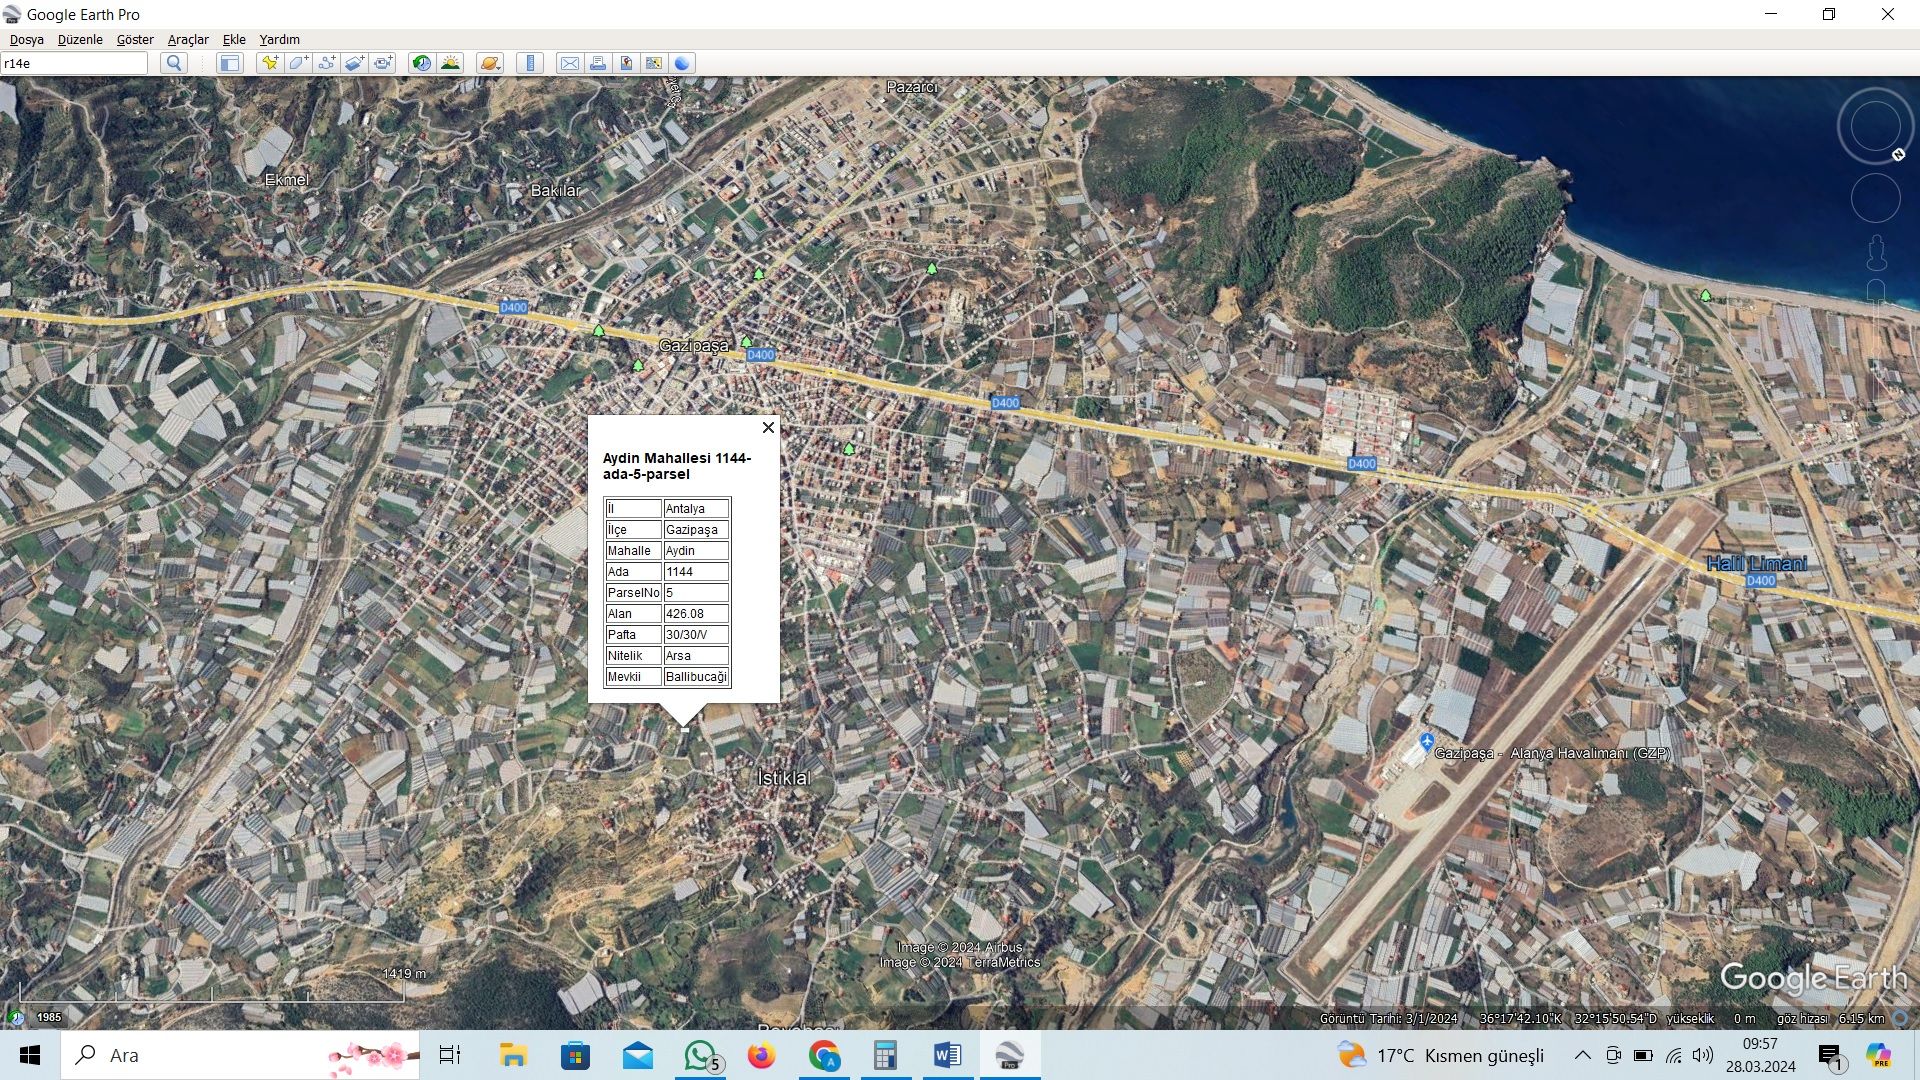Screen dimensions: 1920x1080
Task: Show the ruler tool
Action: [530, 63]
